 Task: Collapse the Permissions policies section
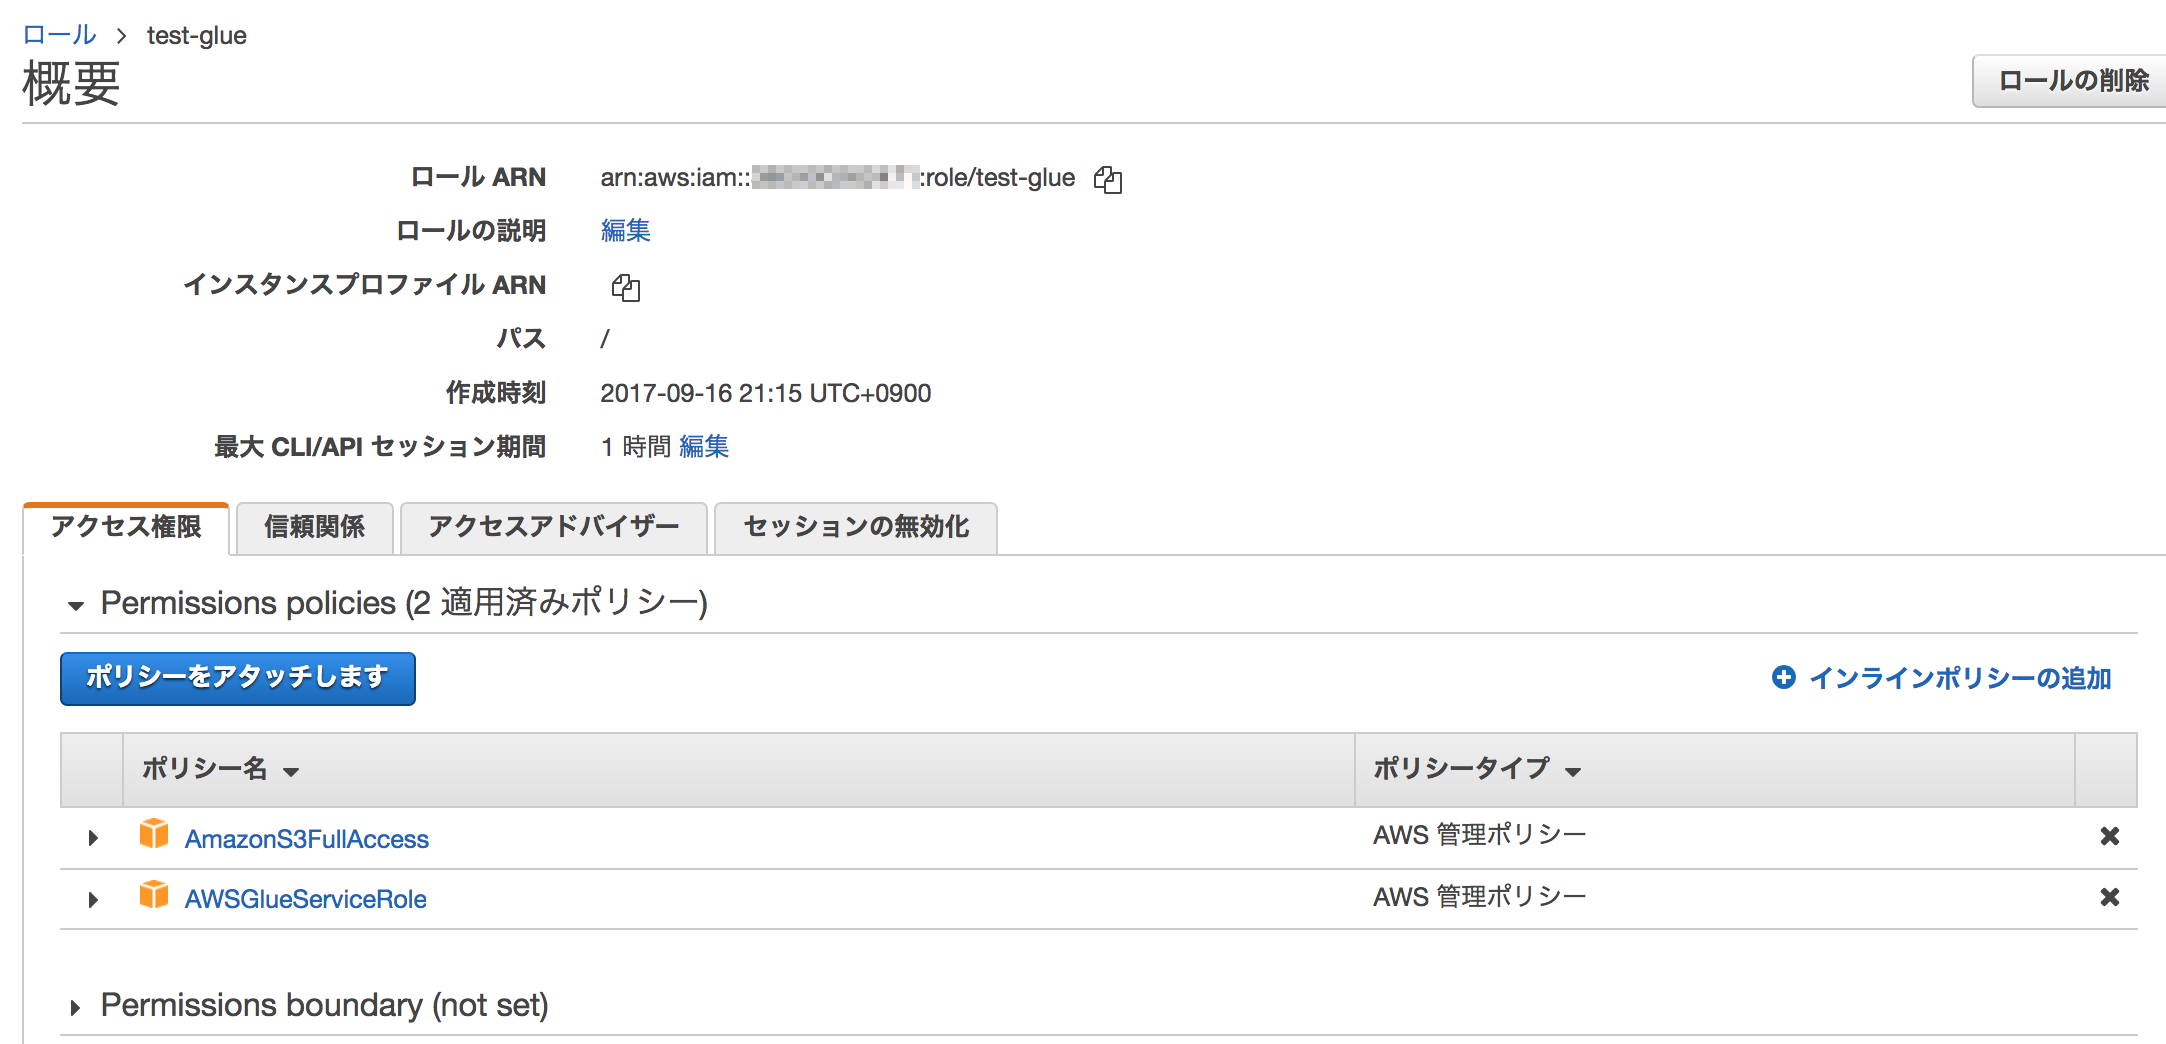coord(75,605)
